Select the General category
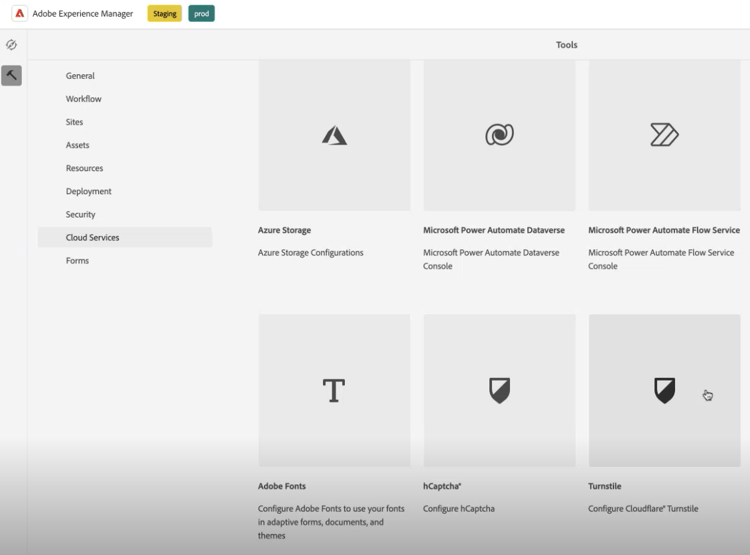This screenshot has height=555, width=750. (x=80, y=76)
